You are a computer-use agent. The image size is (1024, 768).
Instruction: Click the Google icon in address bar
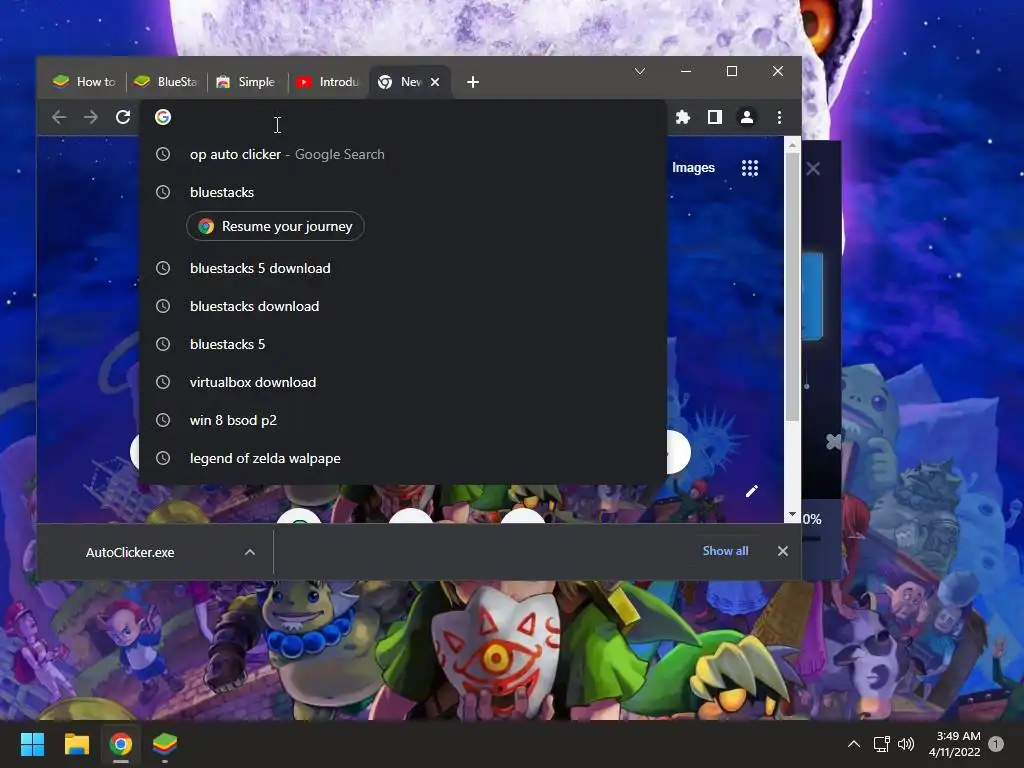[163, 117]
